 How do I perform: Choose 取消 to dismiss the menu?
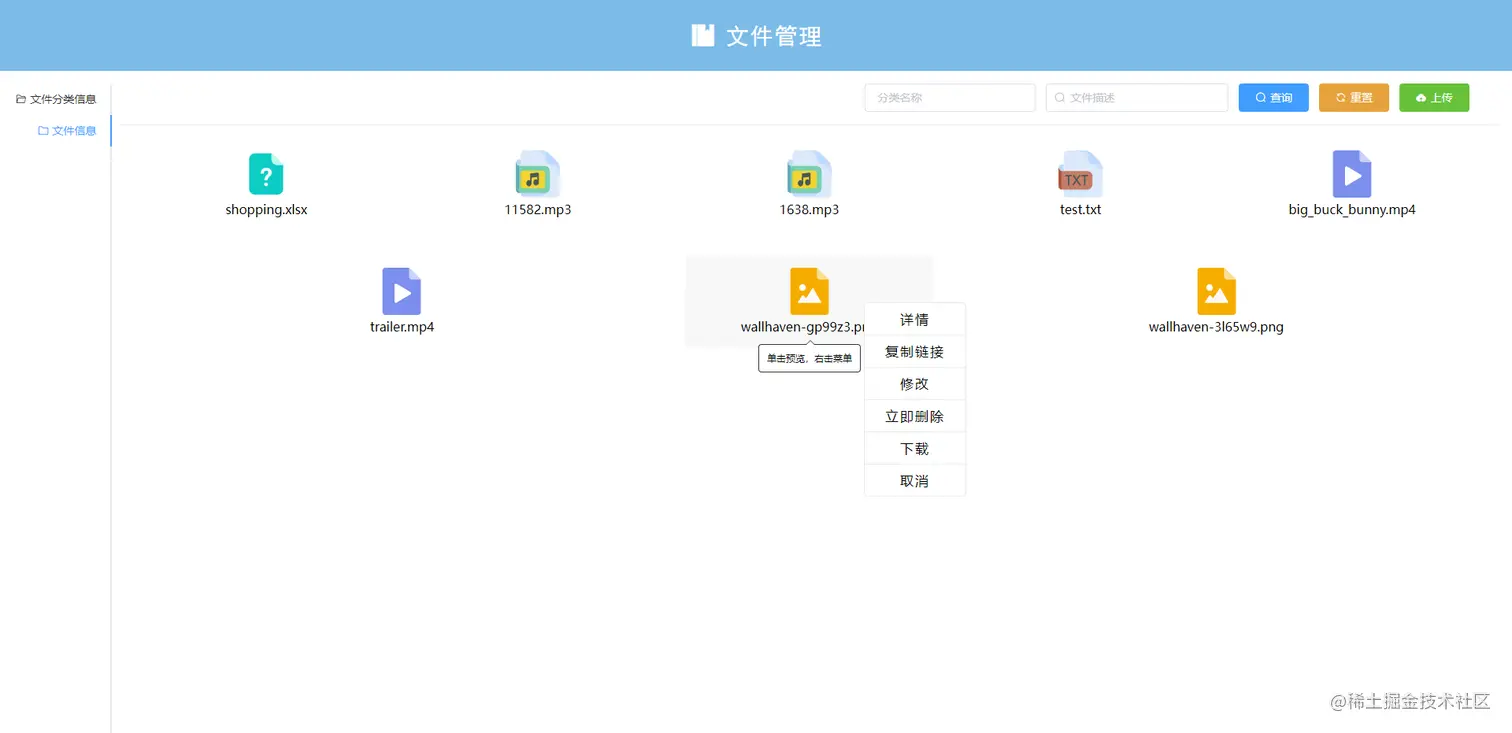[x=913, y=480]
